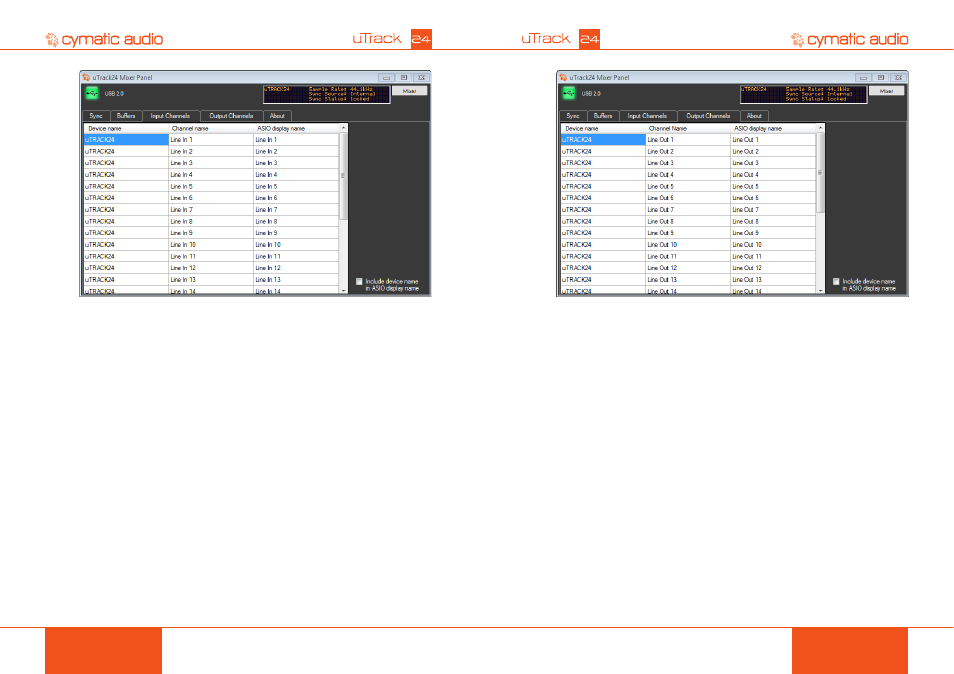
Task: Click ASIO display name cell Line In 12
Action: [296, 268]
